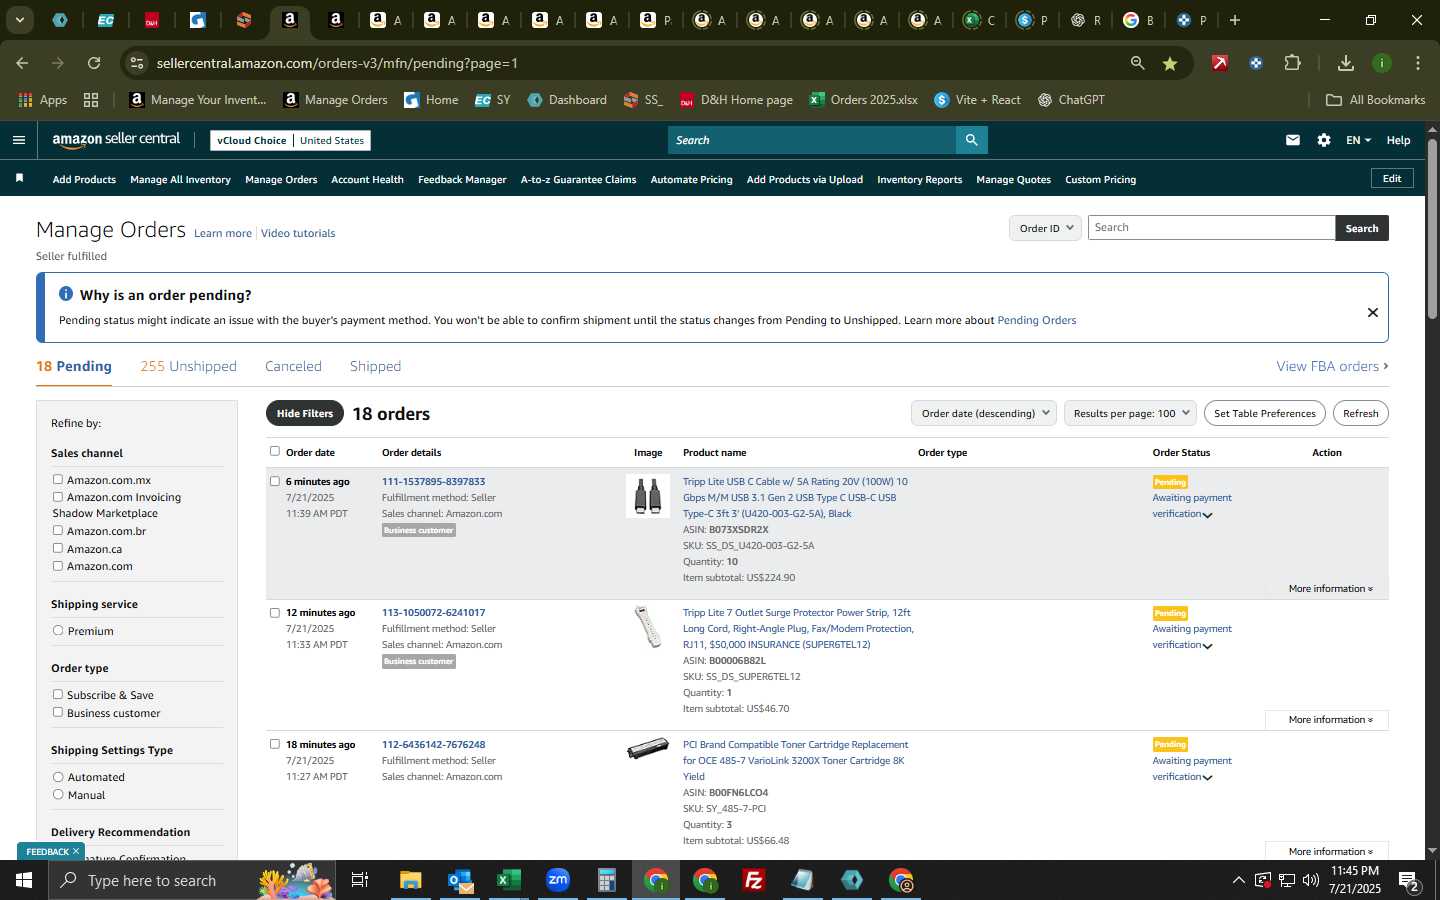
Task: Open browser downloads icon
Action: click(x=1346, y=63)
